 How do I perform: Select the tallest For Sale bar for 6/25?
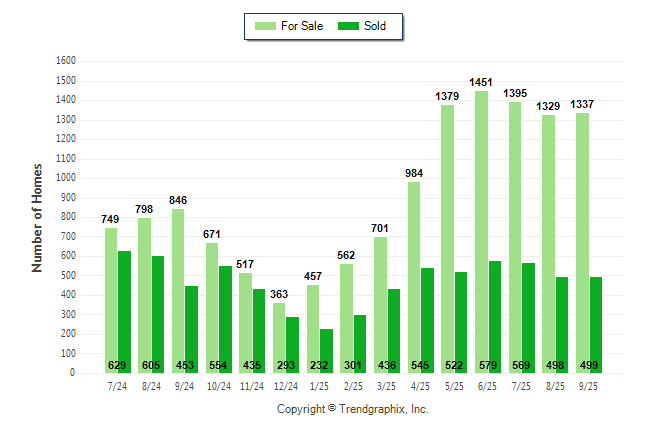(481, 230)
